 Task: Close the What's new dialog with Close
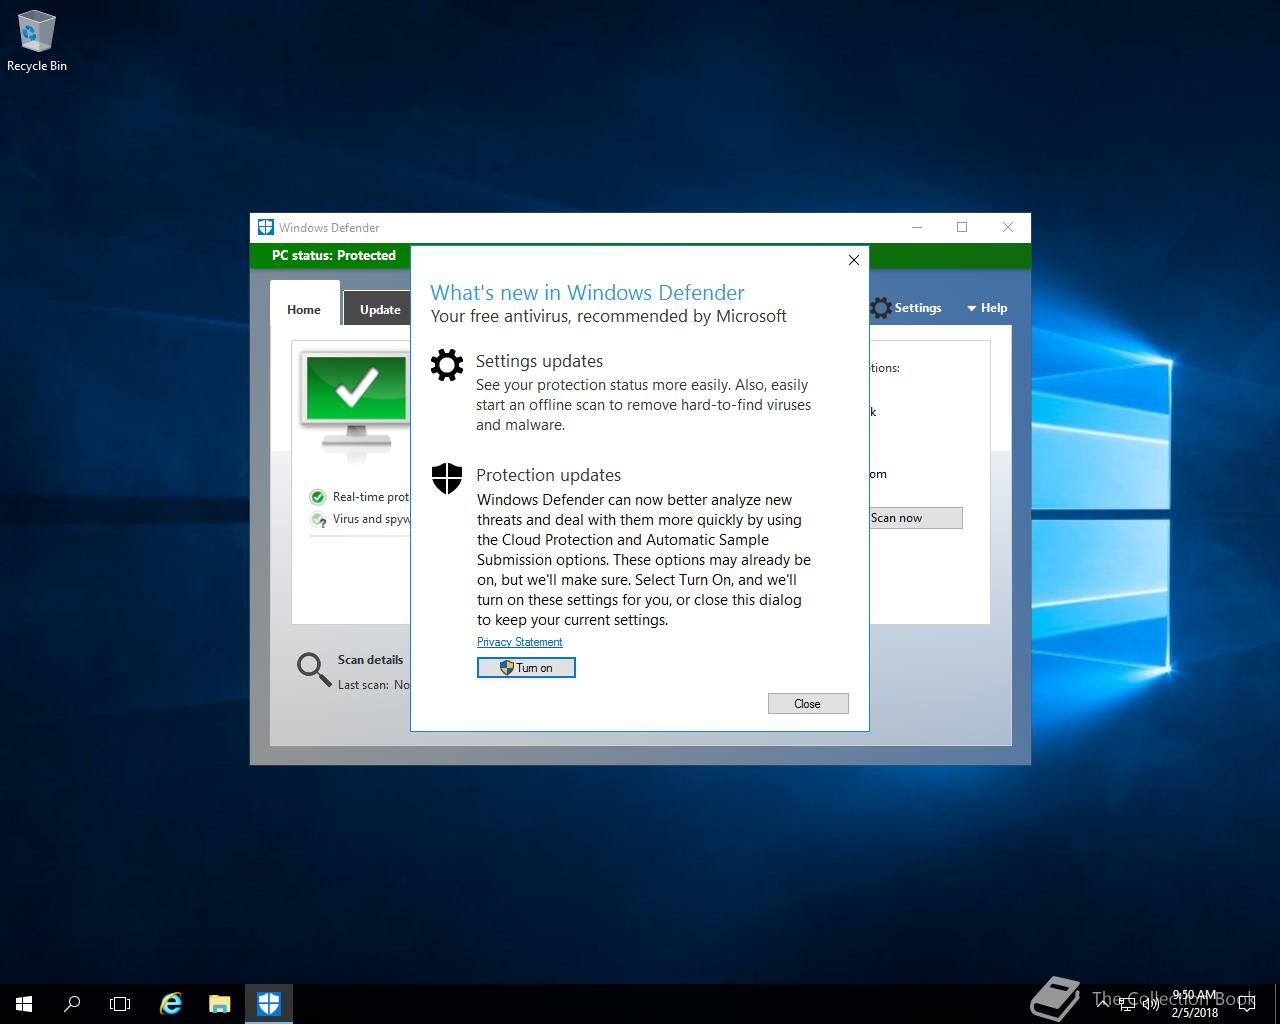click(x=807, y=703)
